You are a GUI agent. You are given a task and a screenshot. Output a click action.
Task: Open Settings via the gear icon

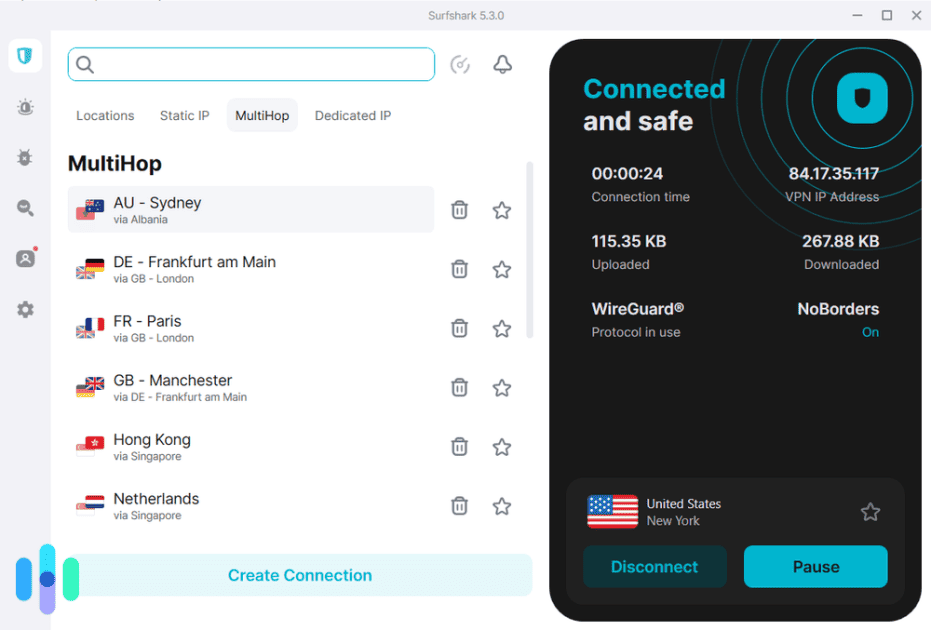pos(24,310)
